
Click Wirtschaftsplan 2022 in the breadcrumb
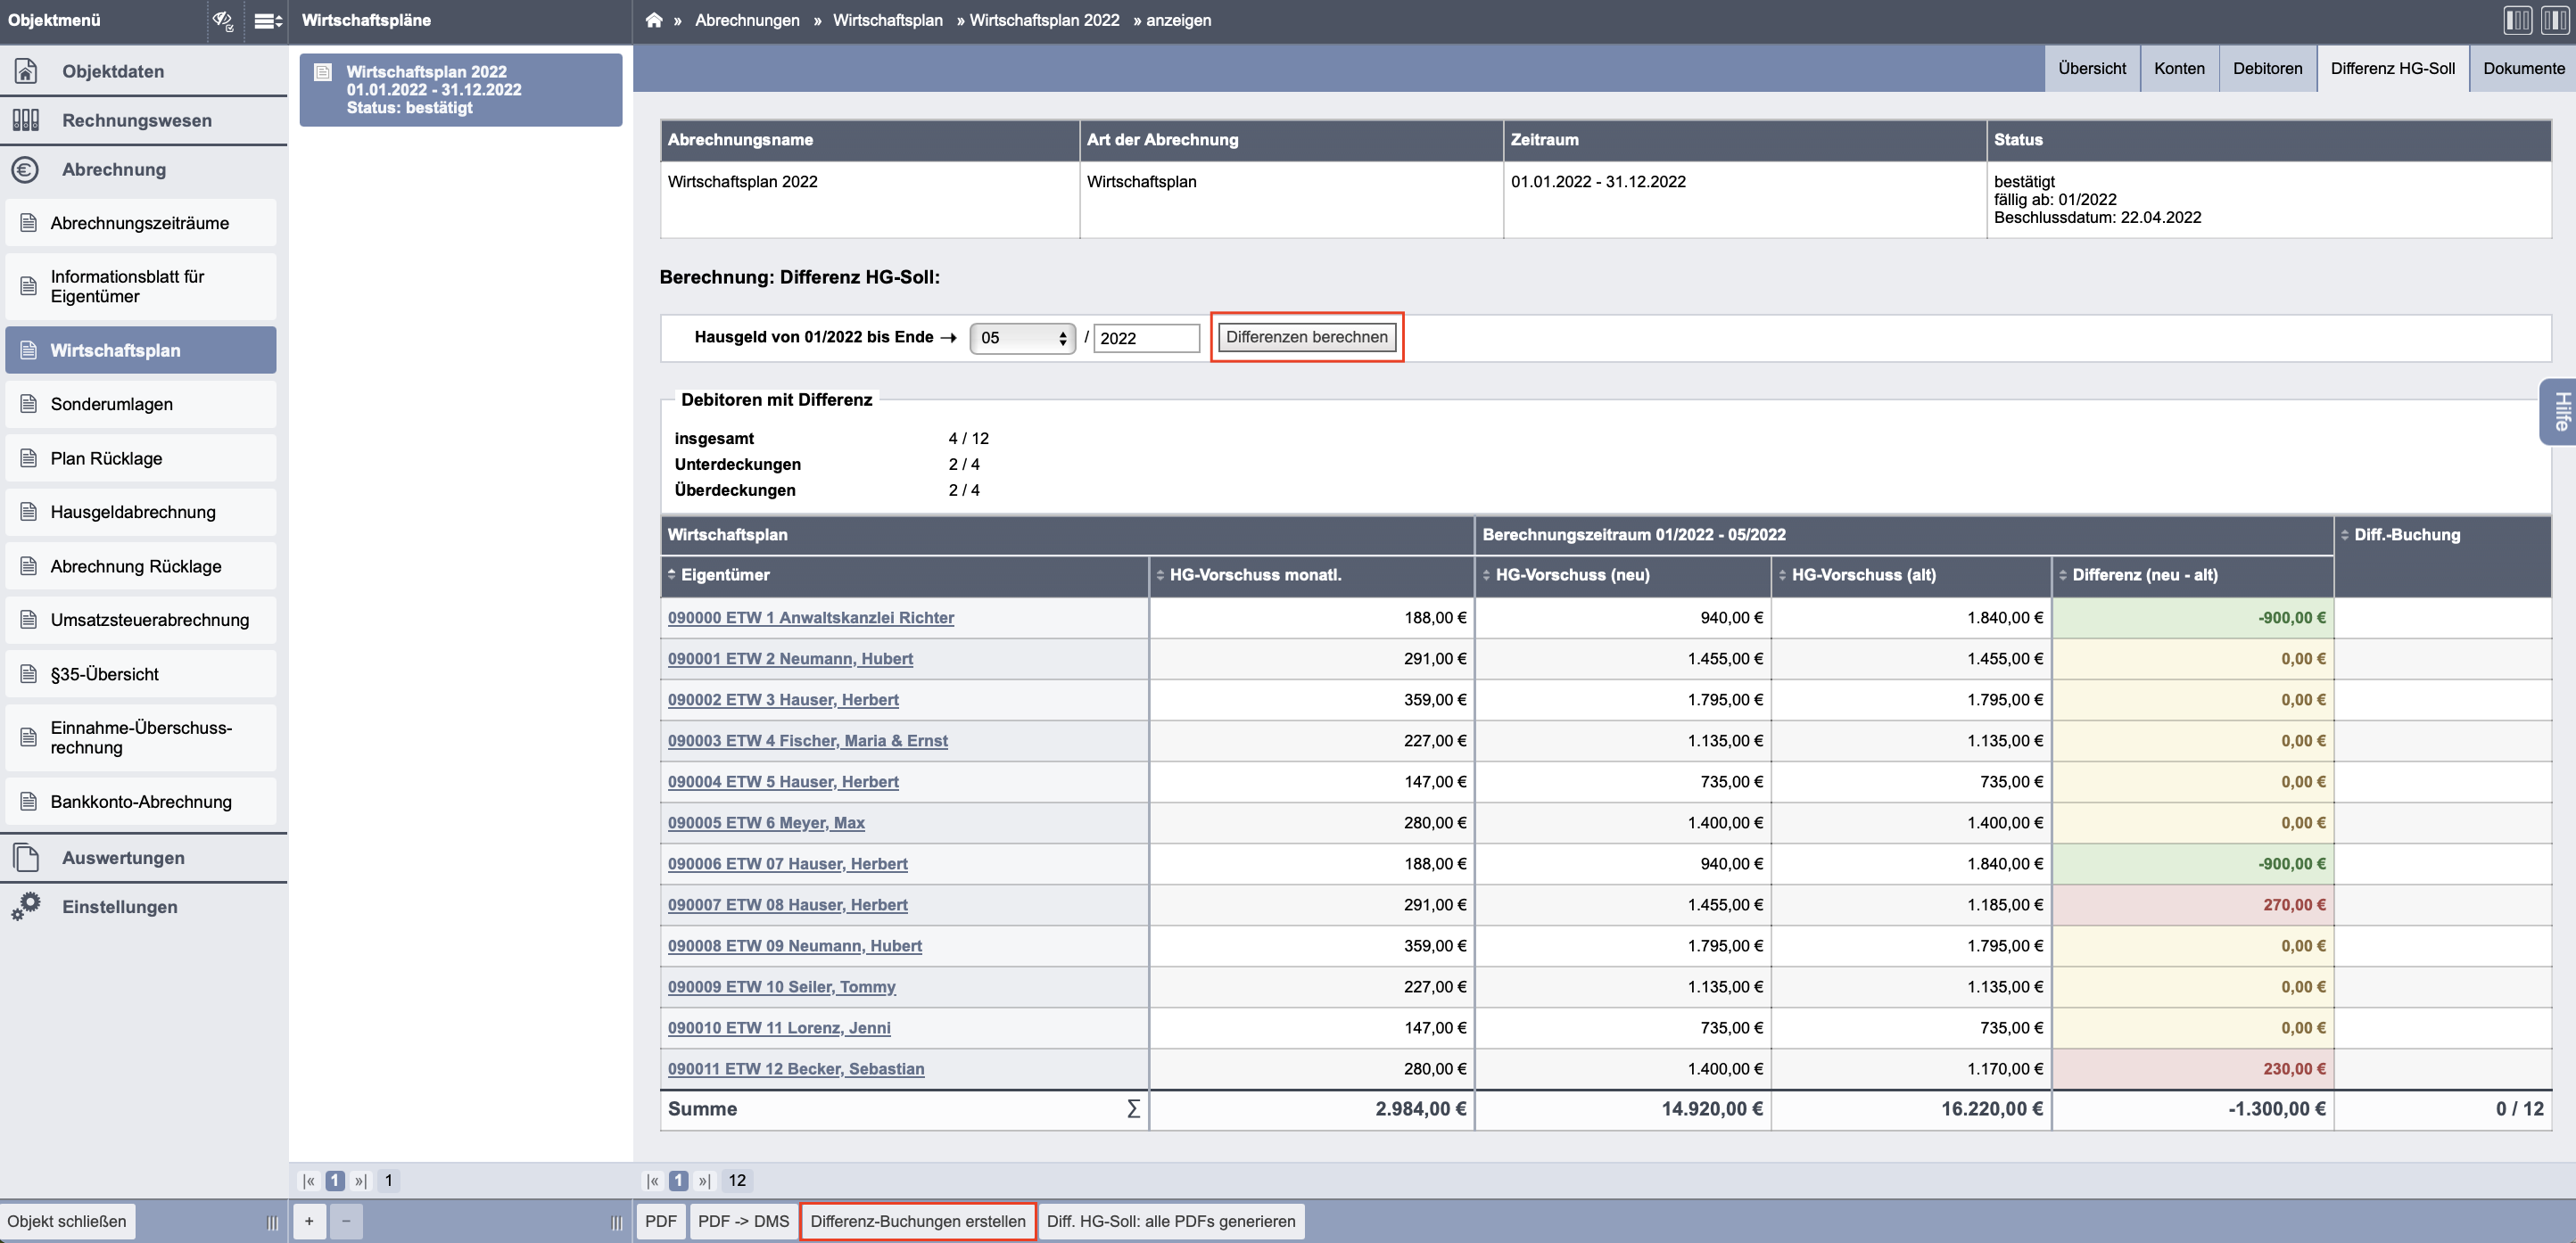1044,20
